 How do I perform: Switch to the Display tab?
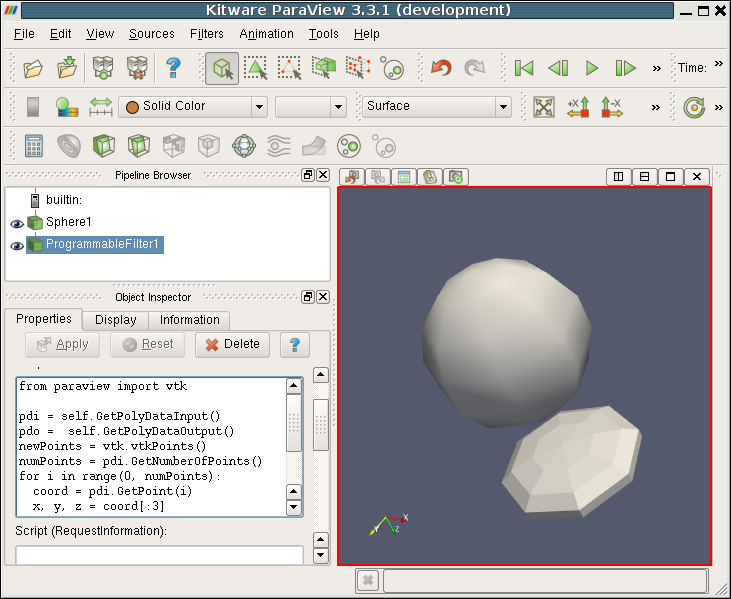116,320
